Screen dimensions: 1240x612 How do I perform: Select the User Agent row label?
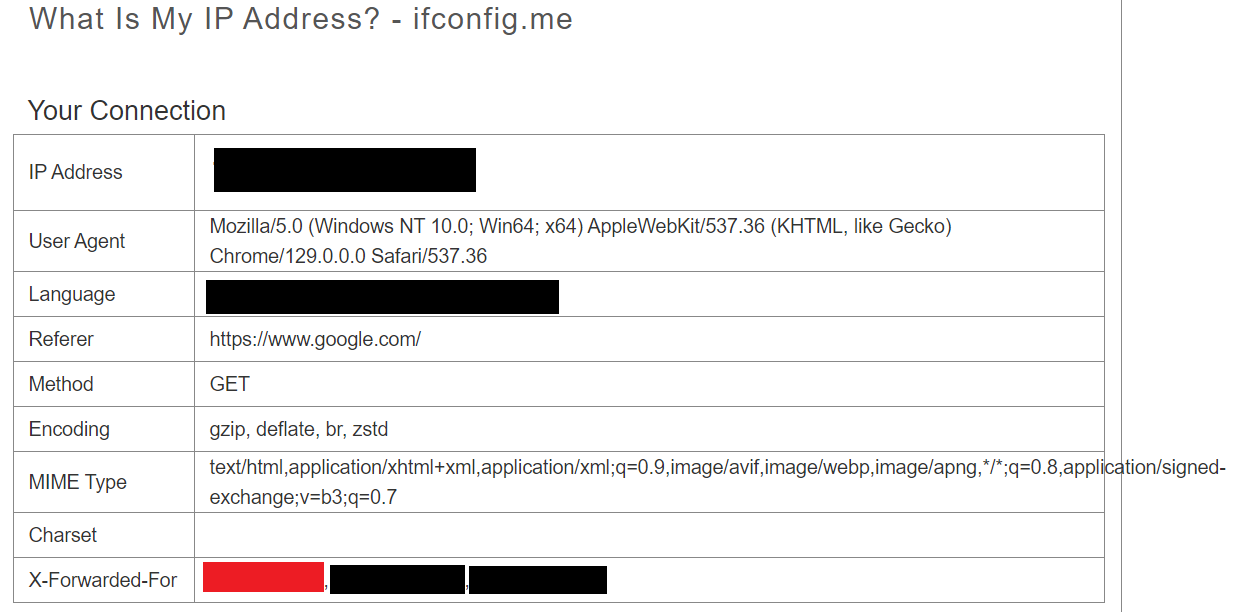pyautogui.click(x=77, y=241)
